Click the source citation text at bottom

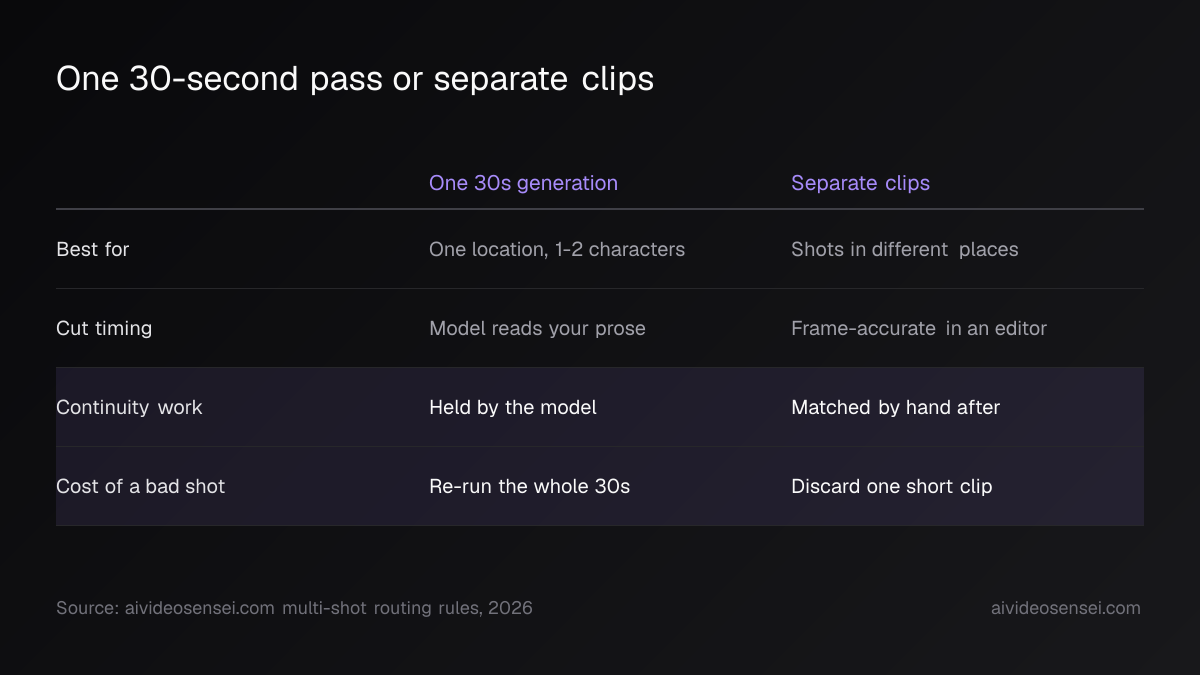294,608
